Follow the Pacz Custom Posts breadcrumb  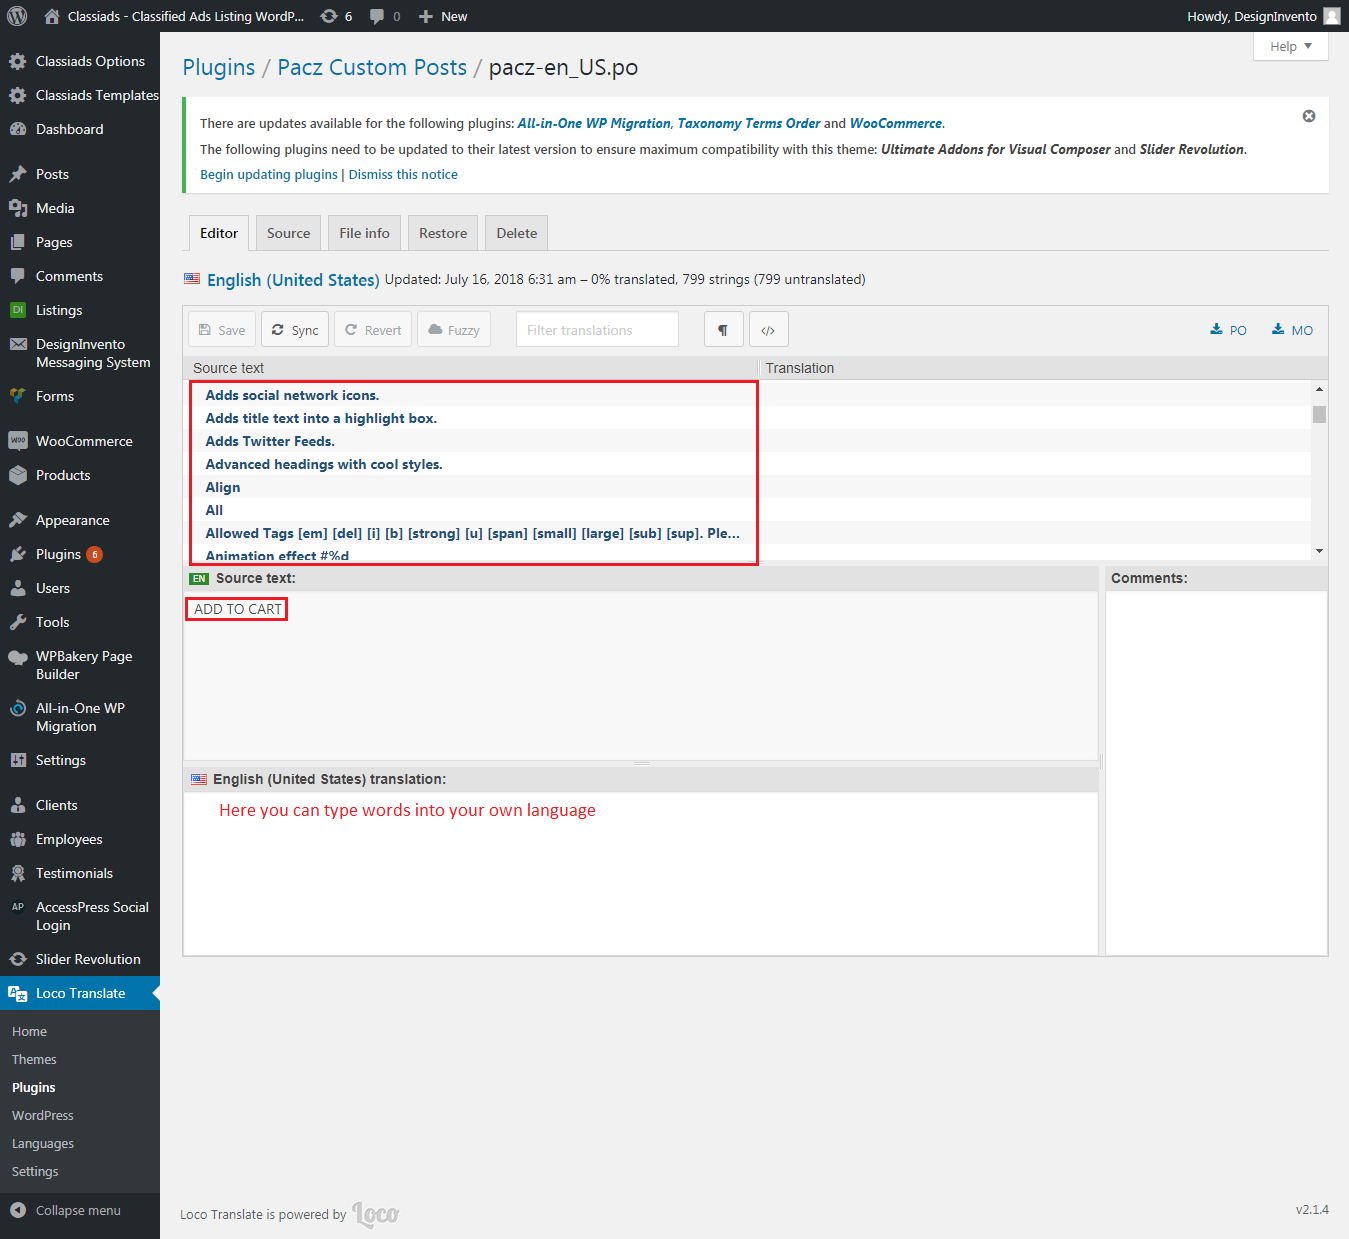point(372,67)
